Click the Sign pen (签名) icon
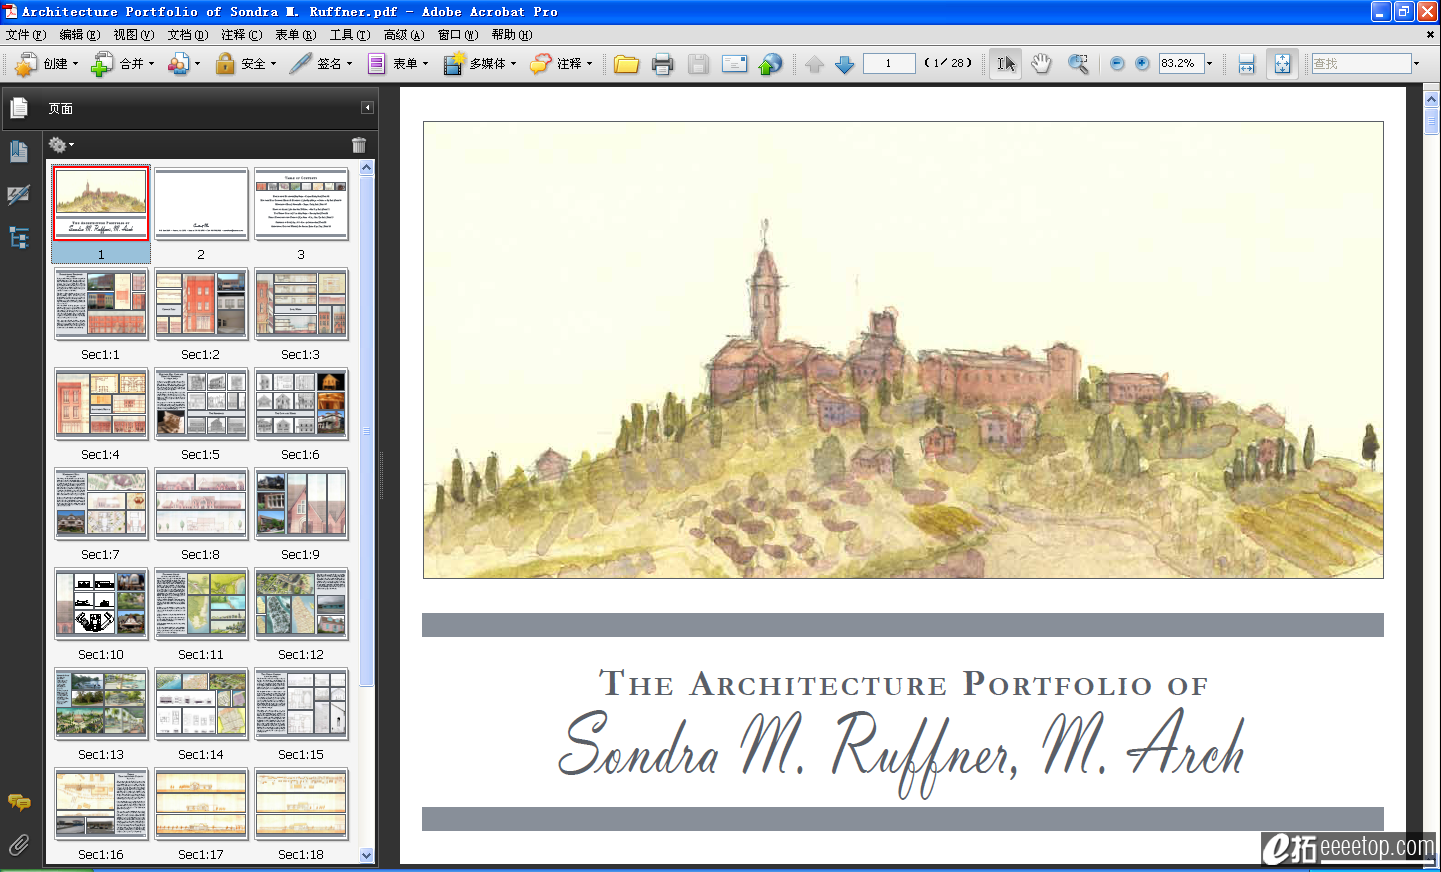1441x872 pixels. coord(300,64)
